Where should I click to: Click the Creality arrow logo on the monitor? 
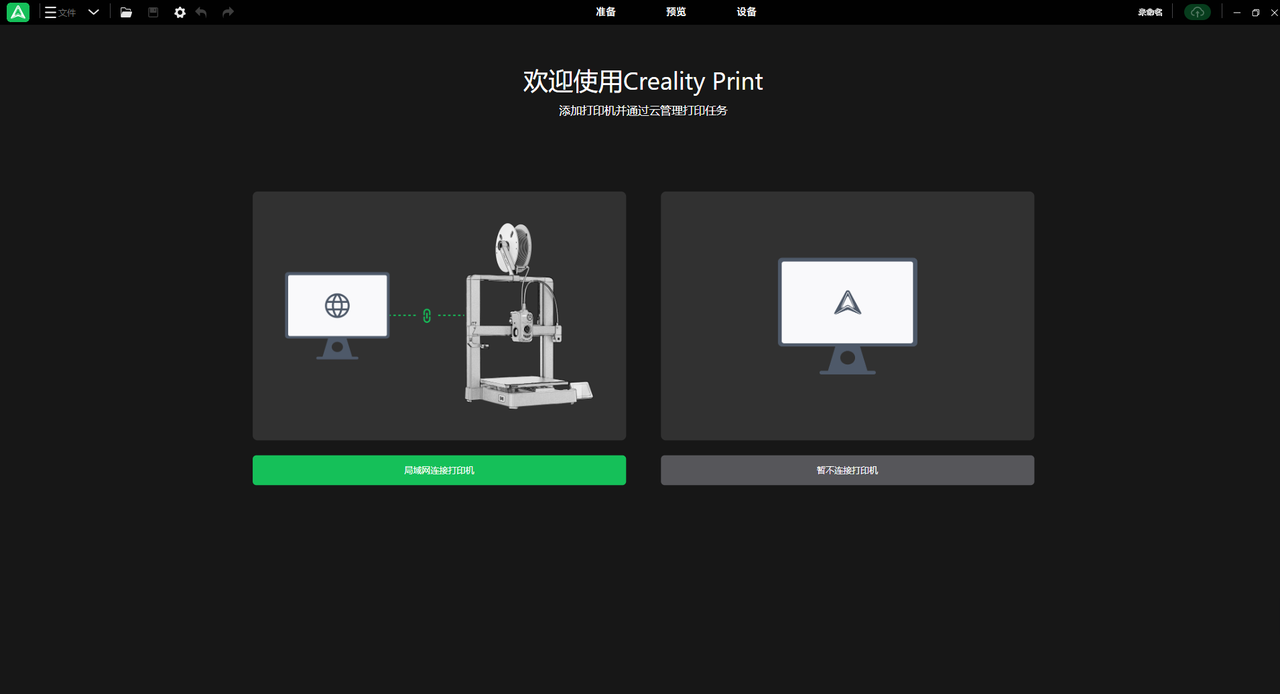pos(848,302)
